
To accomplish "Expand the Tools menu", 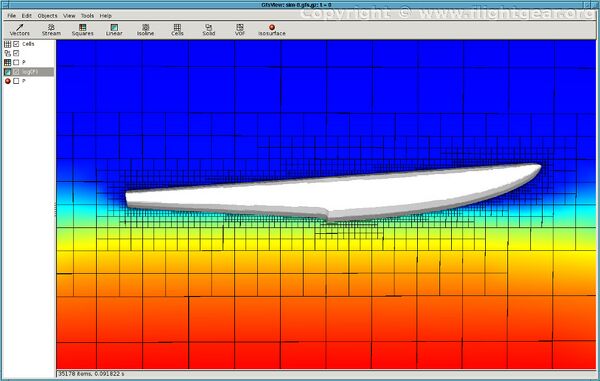I will [87, 16].
